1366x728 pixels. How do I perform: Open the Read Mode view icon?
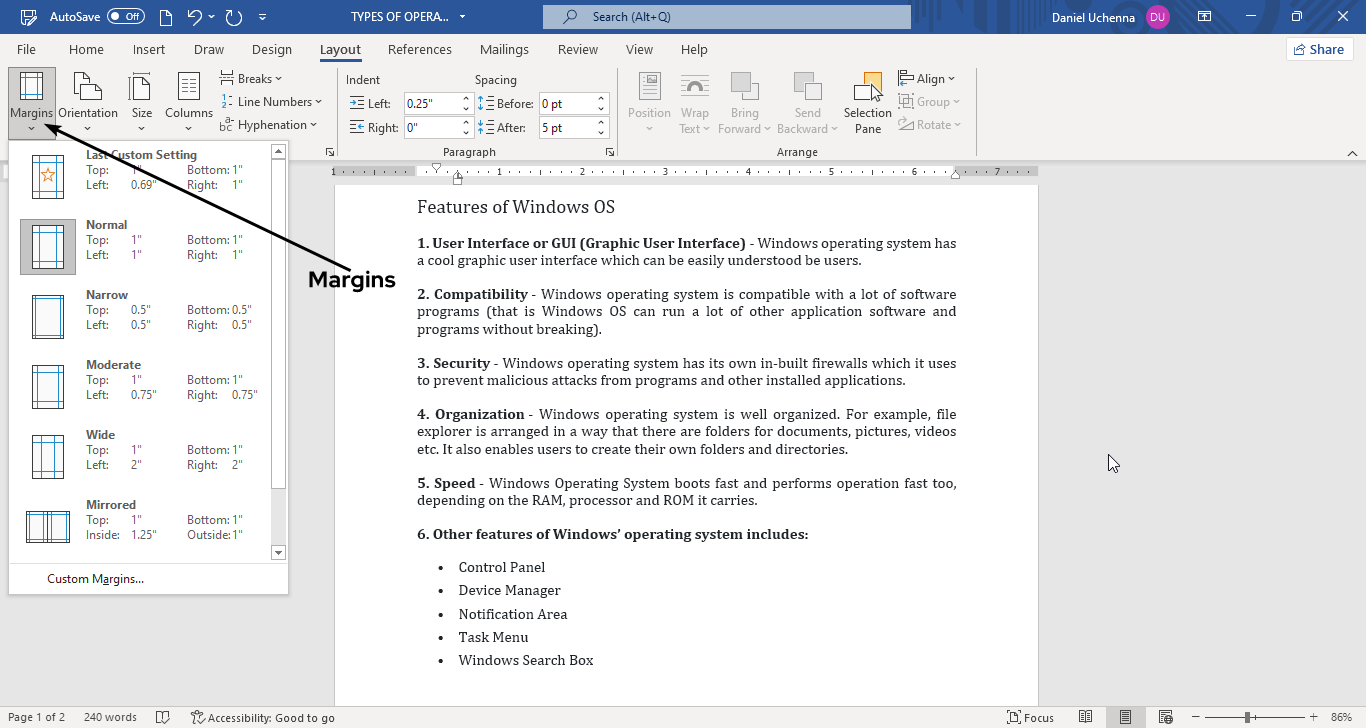pyautogui.click(x=1086, y=717)
